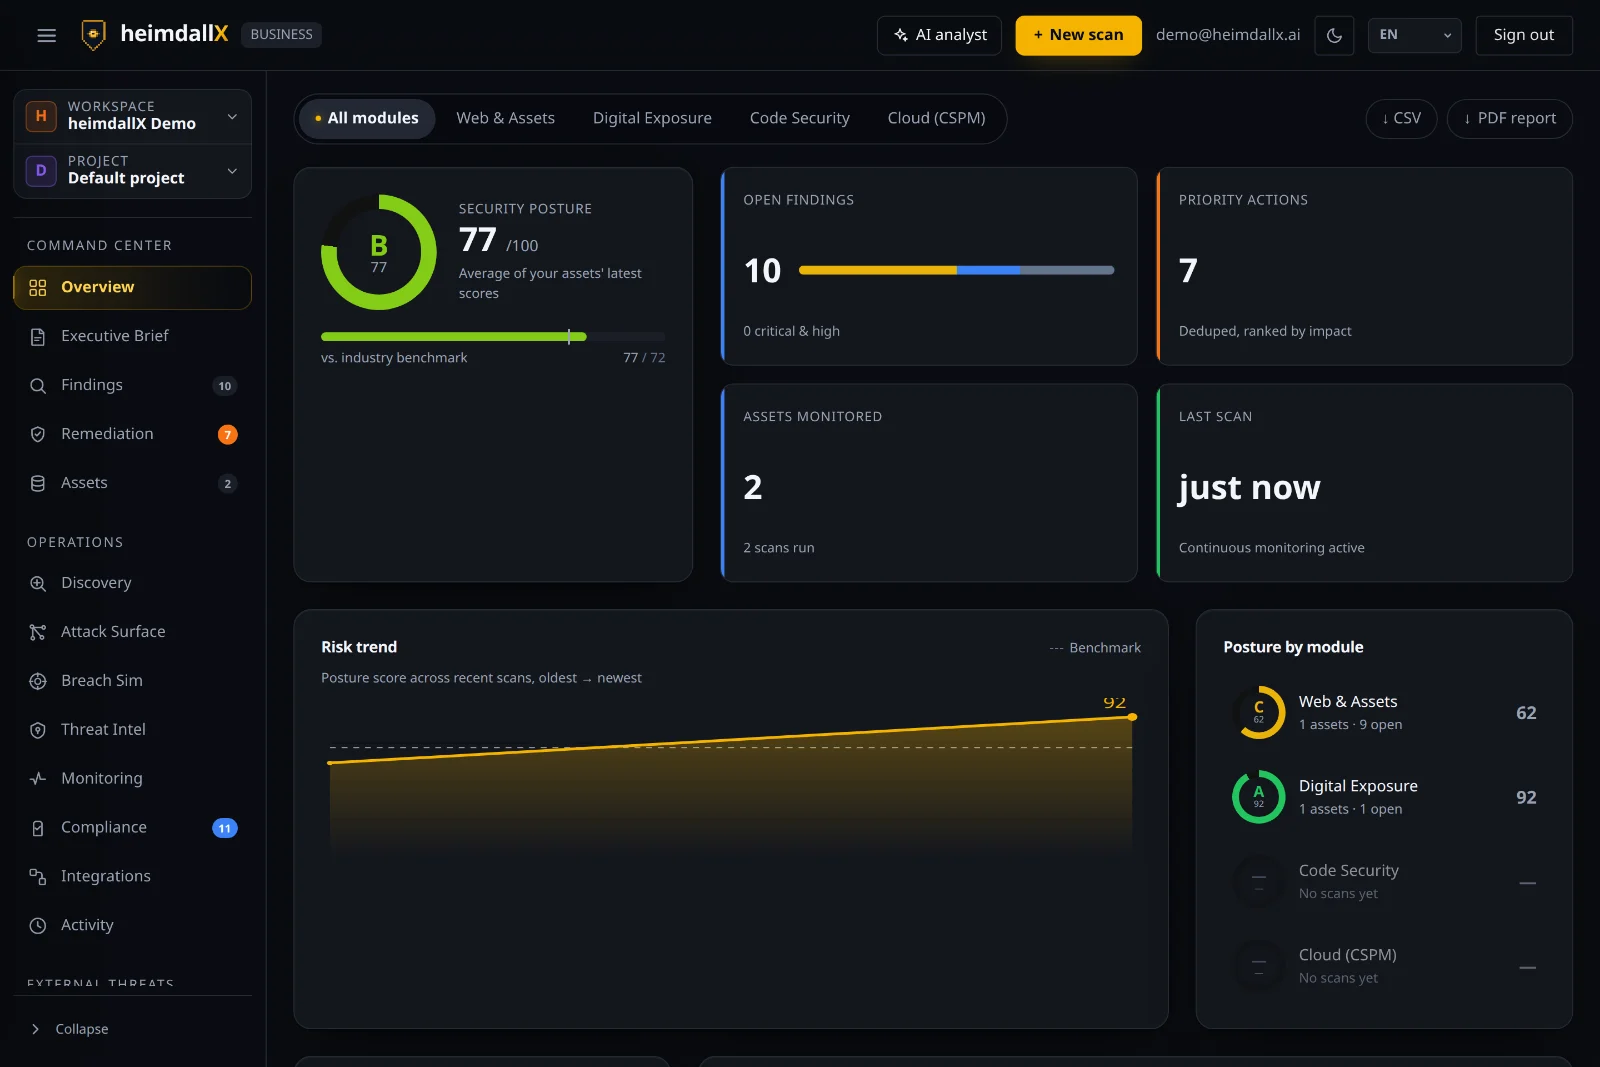The height and width of the screenshot is (1067, 1600).
Task: Click the Overview grid icon
Action: coord(38,288)
